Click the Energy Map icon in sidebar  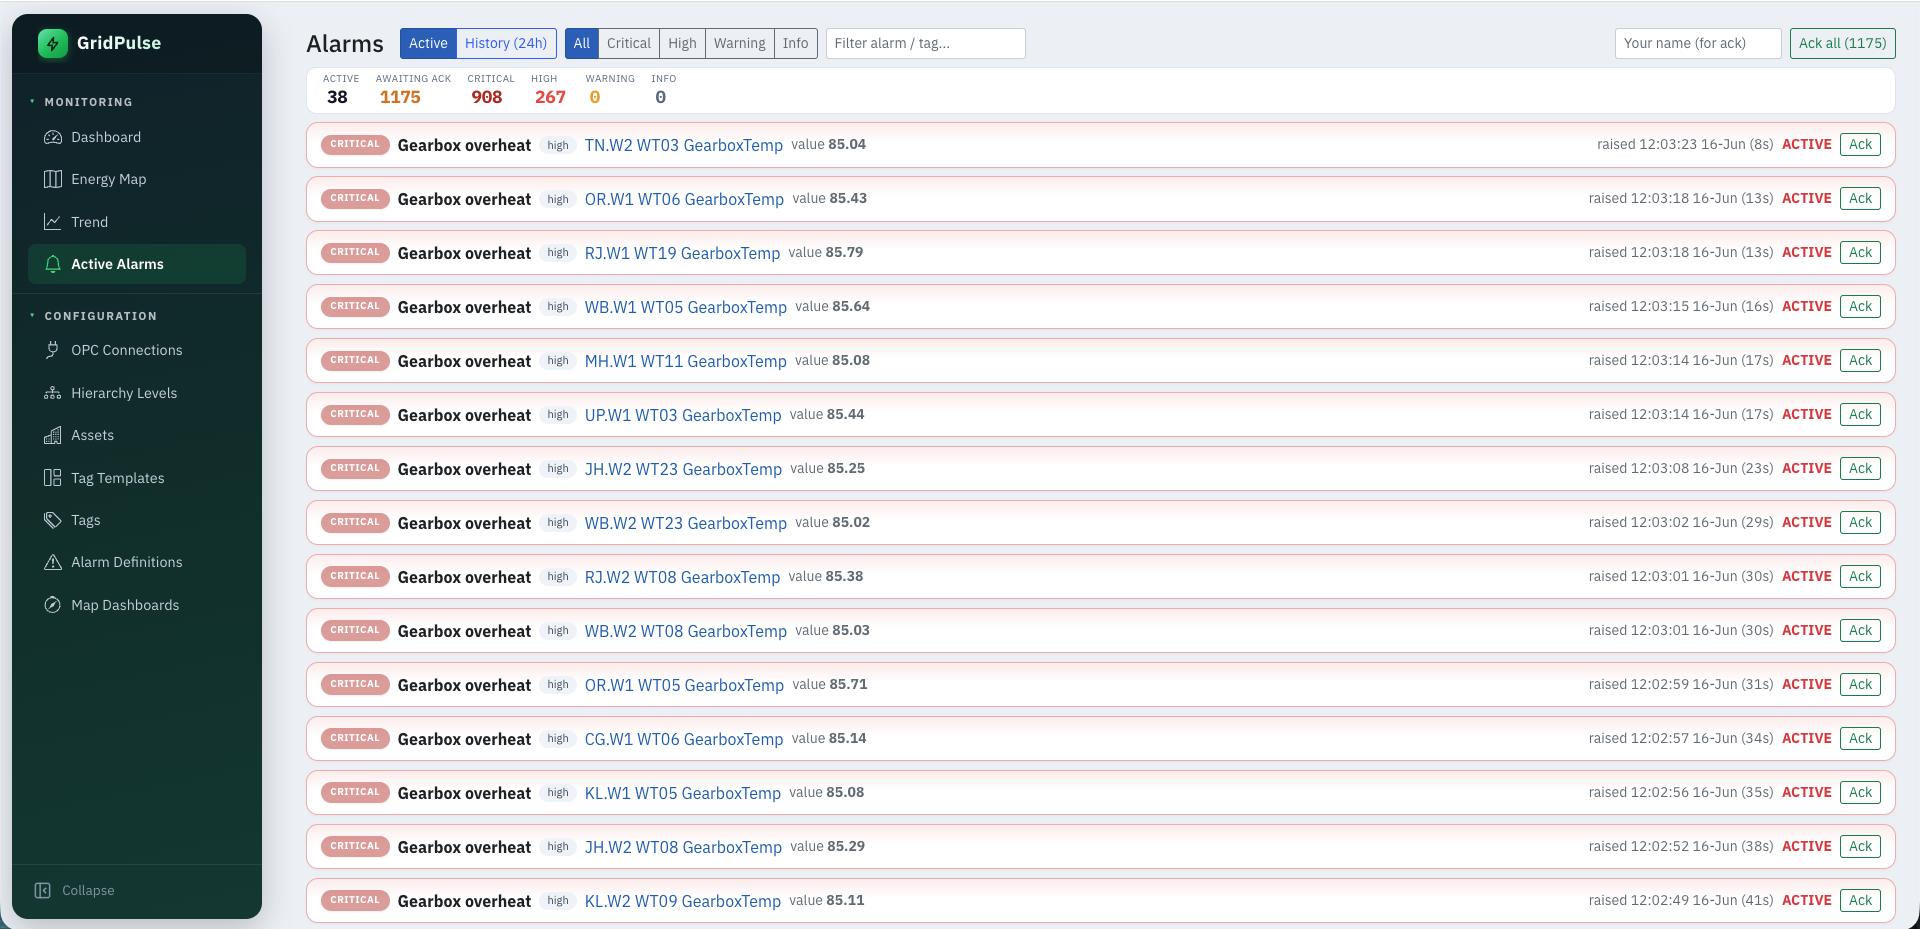pyautogui.click(x=53, y=179)
